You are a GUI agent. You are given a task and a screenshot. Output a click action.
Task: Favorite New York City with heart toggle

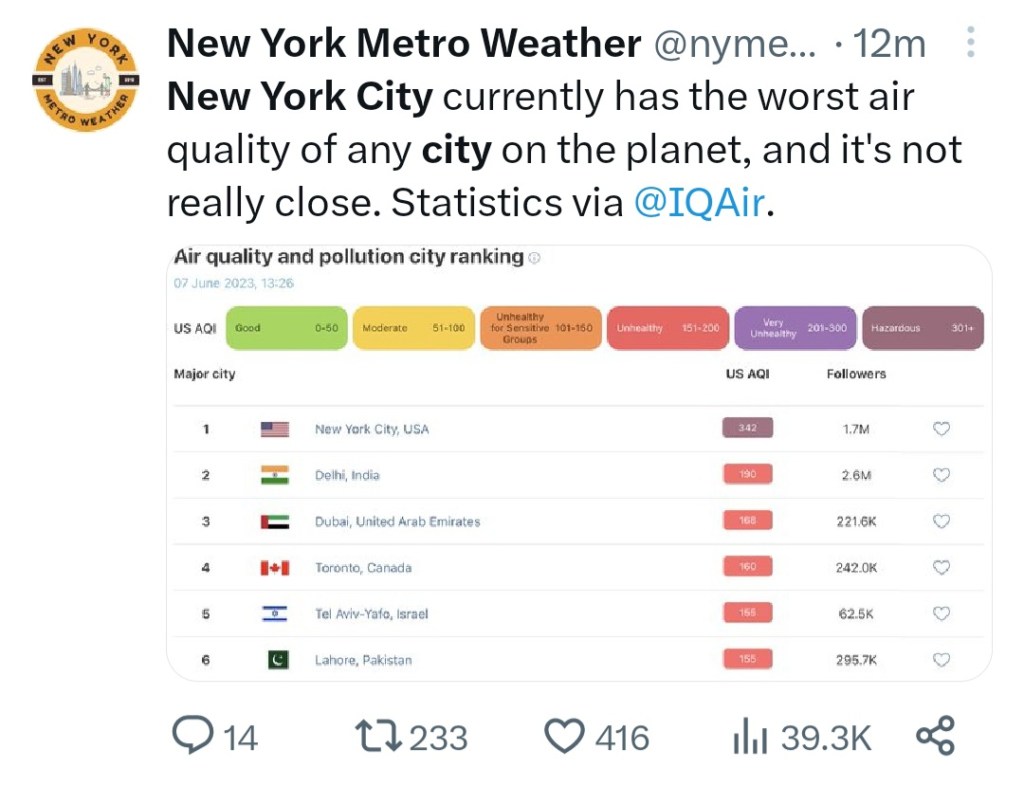(940, 429)
